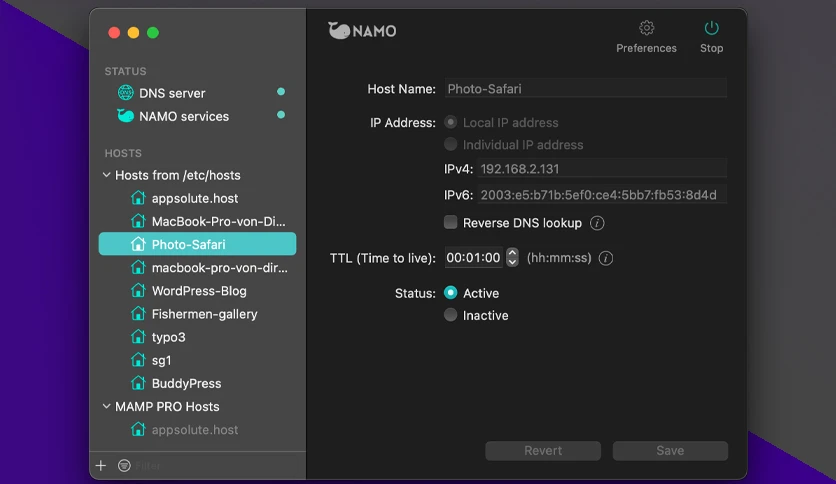The width and height of the screenshot is (836, 484).
Task: Click the BuddyPress house icon
Action: [138, 383]
